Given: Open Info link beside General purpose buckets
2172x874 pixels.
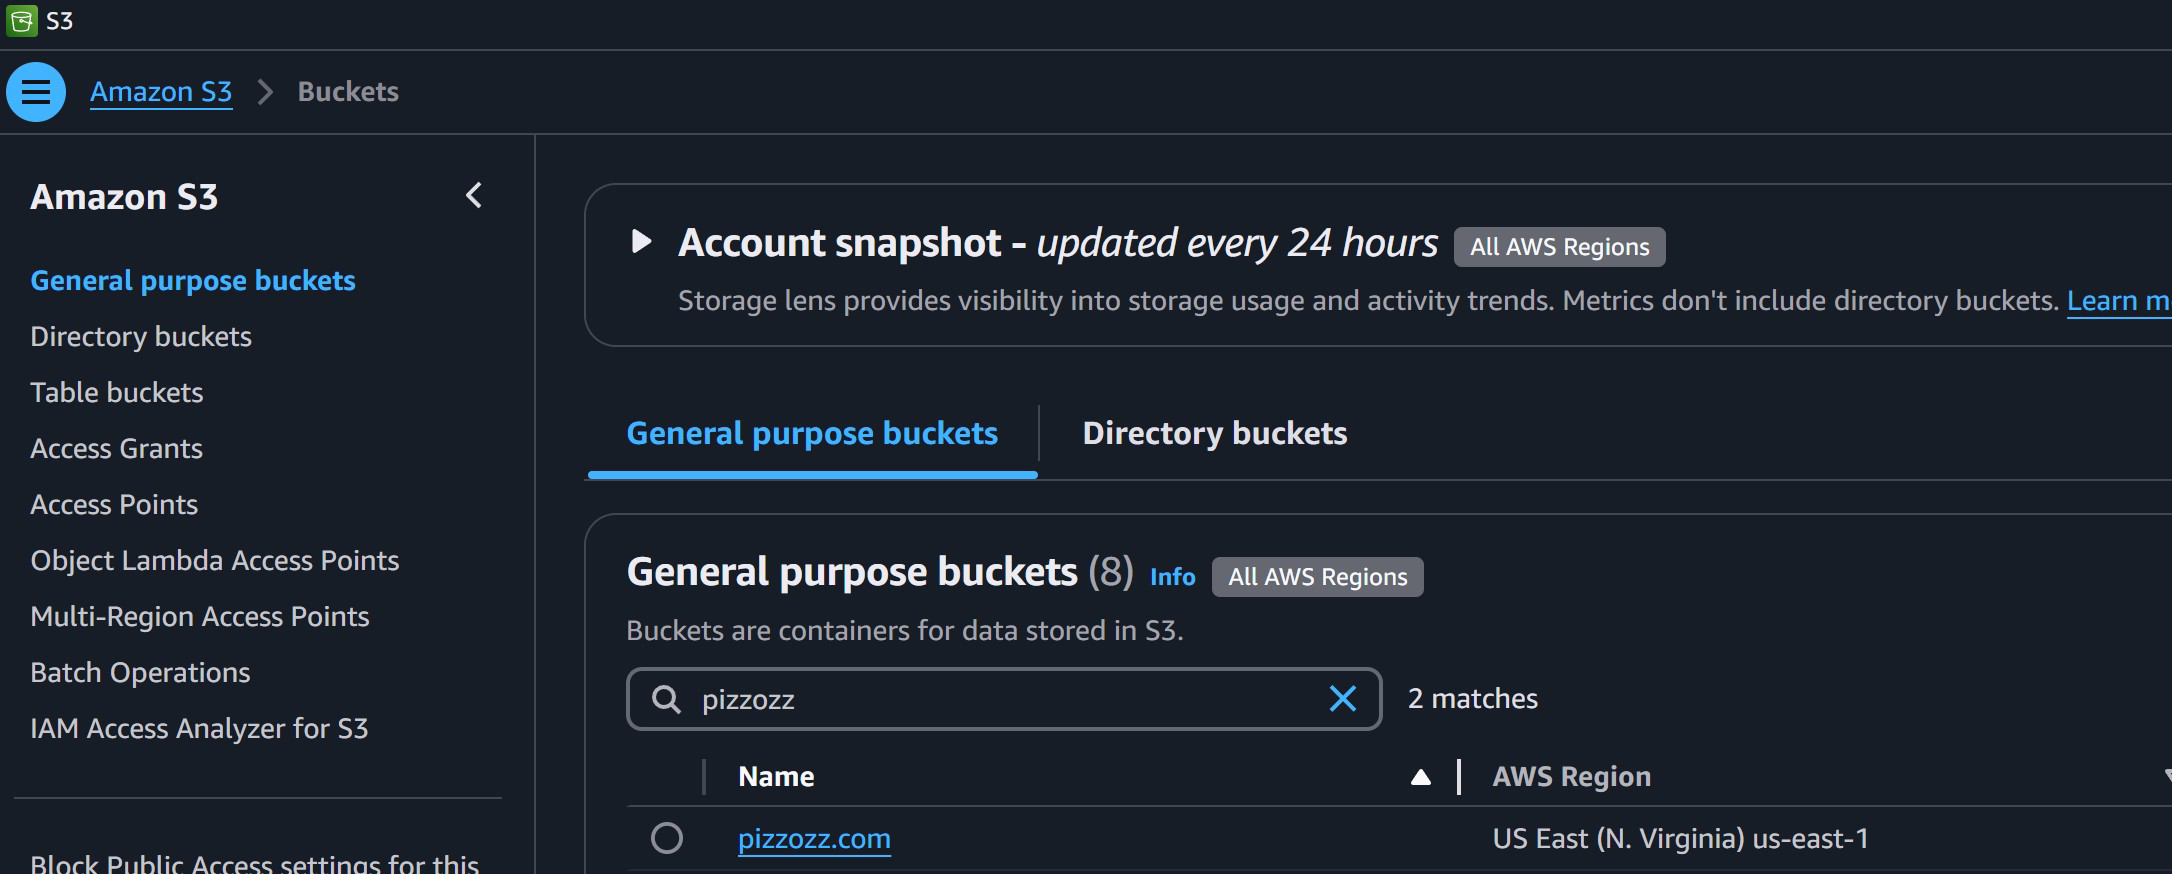Looking at the screenshot, I should click(1172, 577).
